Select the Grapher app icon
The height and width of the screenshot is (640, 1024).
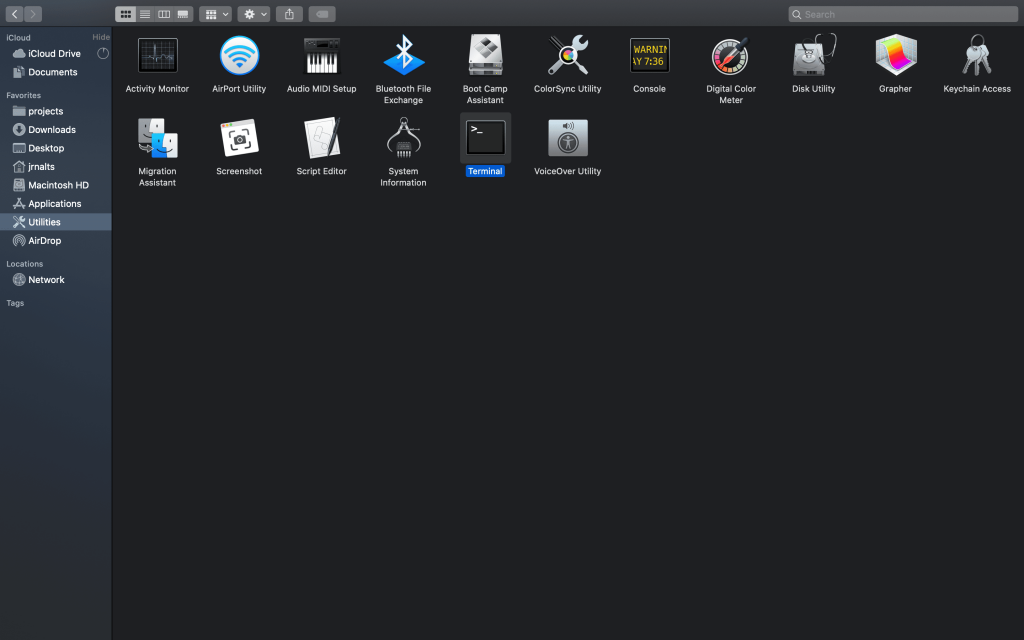tap(895, 56)
